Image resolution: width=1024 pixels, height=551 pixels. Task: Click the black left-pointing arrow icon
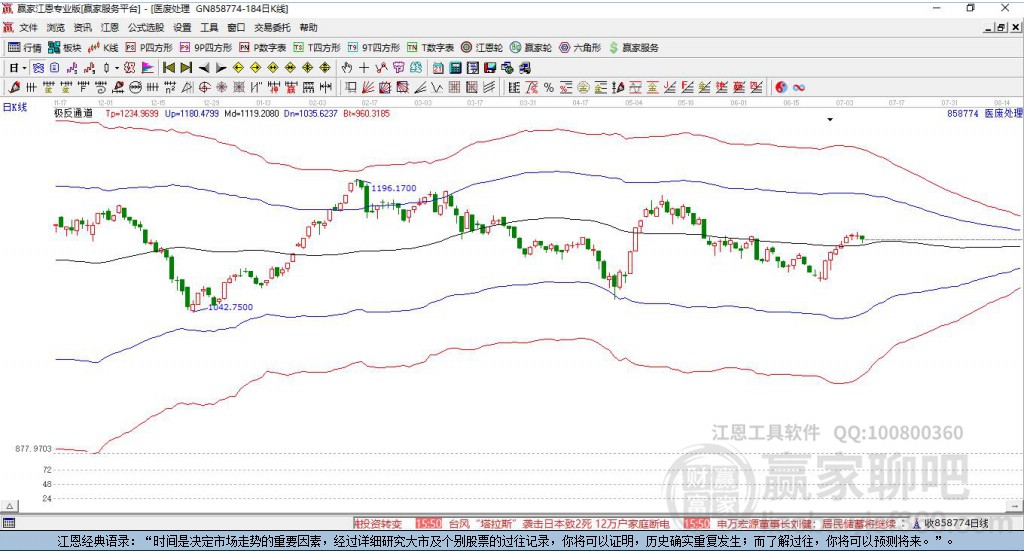204,68
